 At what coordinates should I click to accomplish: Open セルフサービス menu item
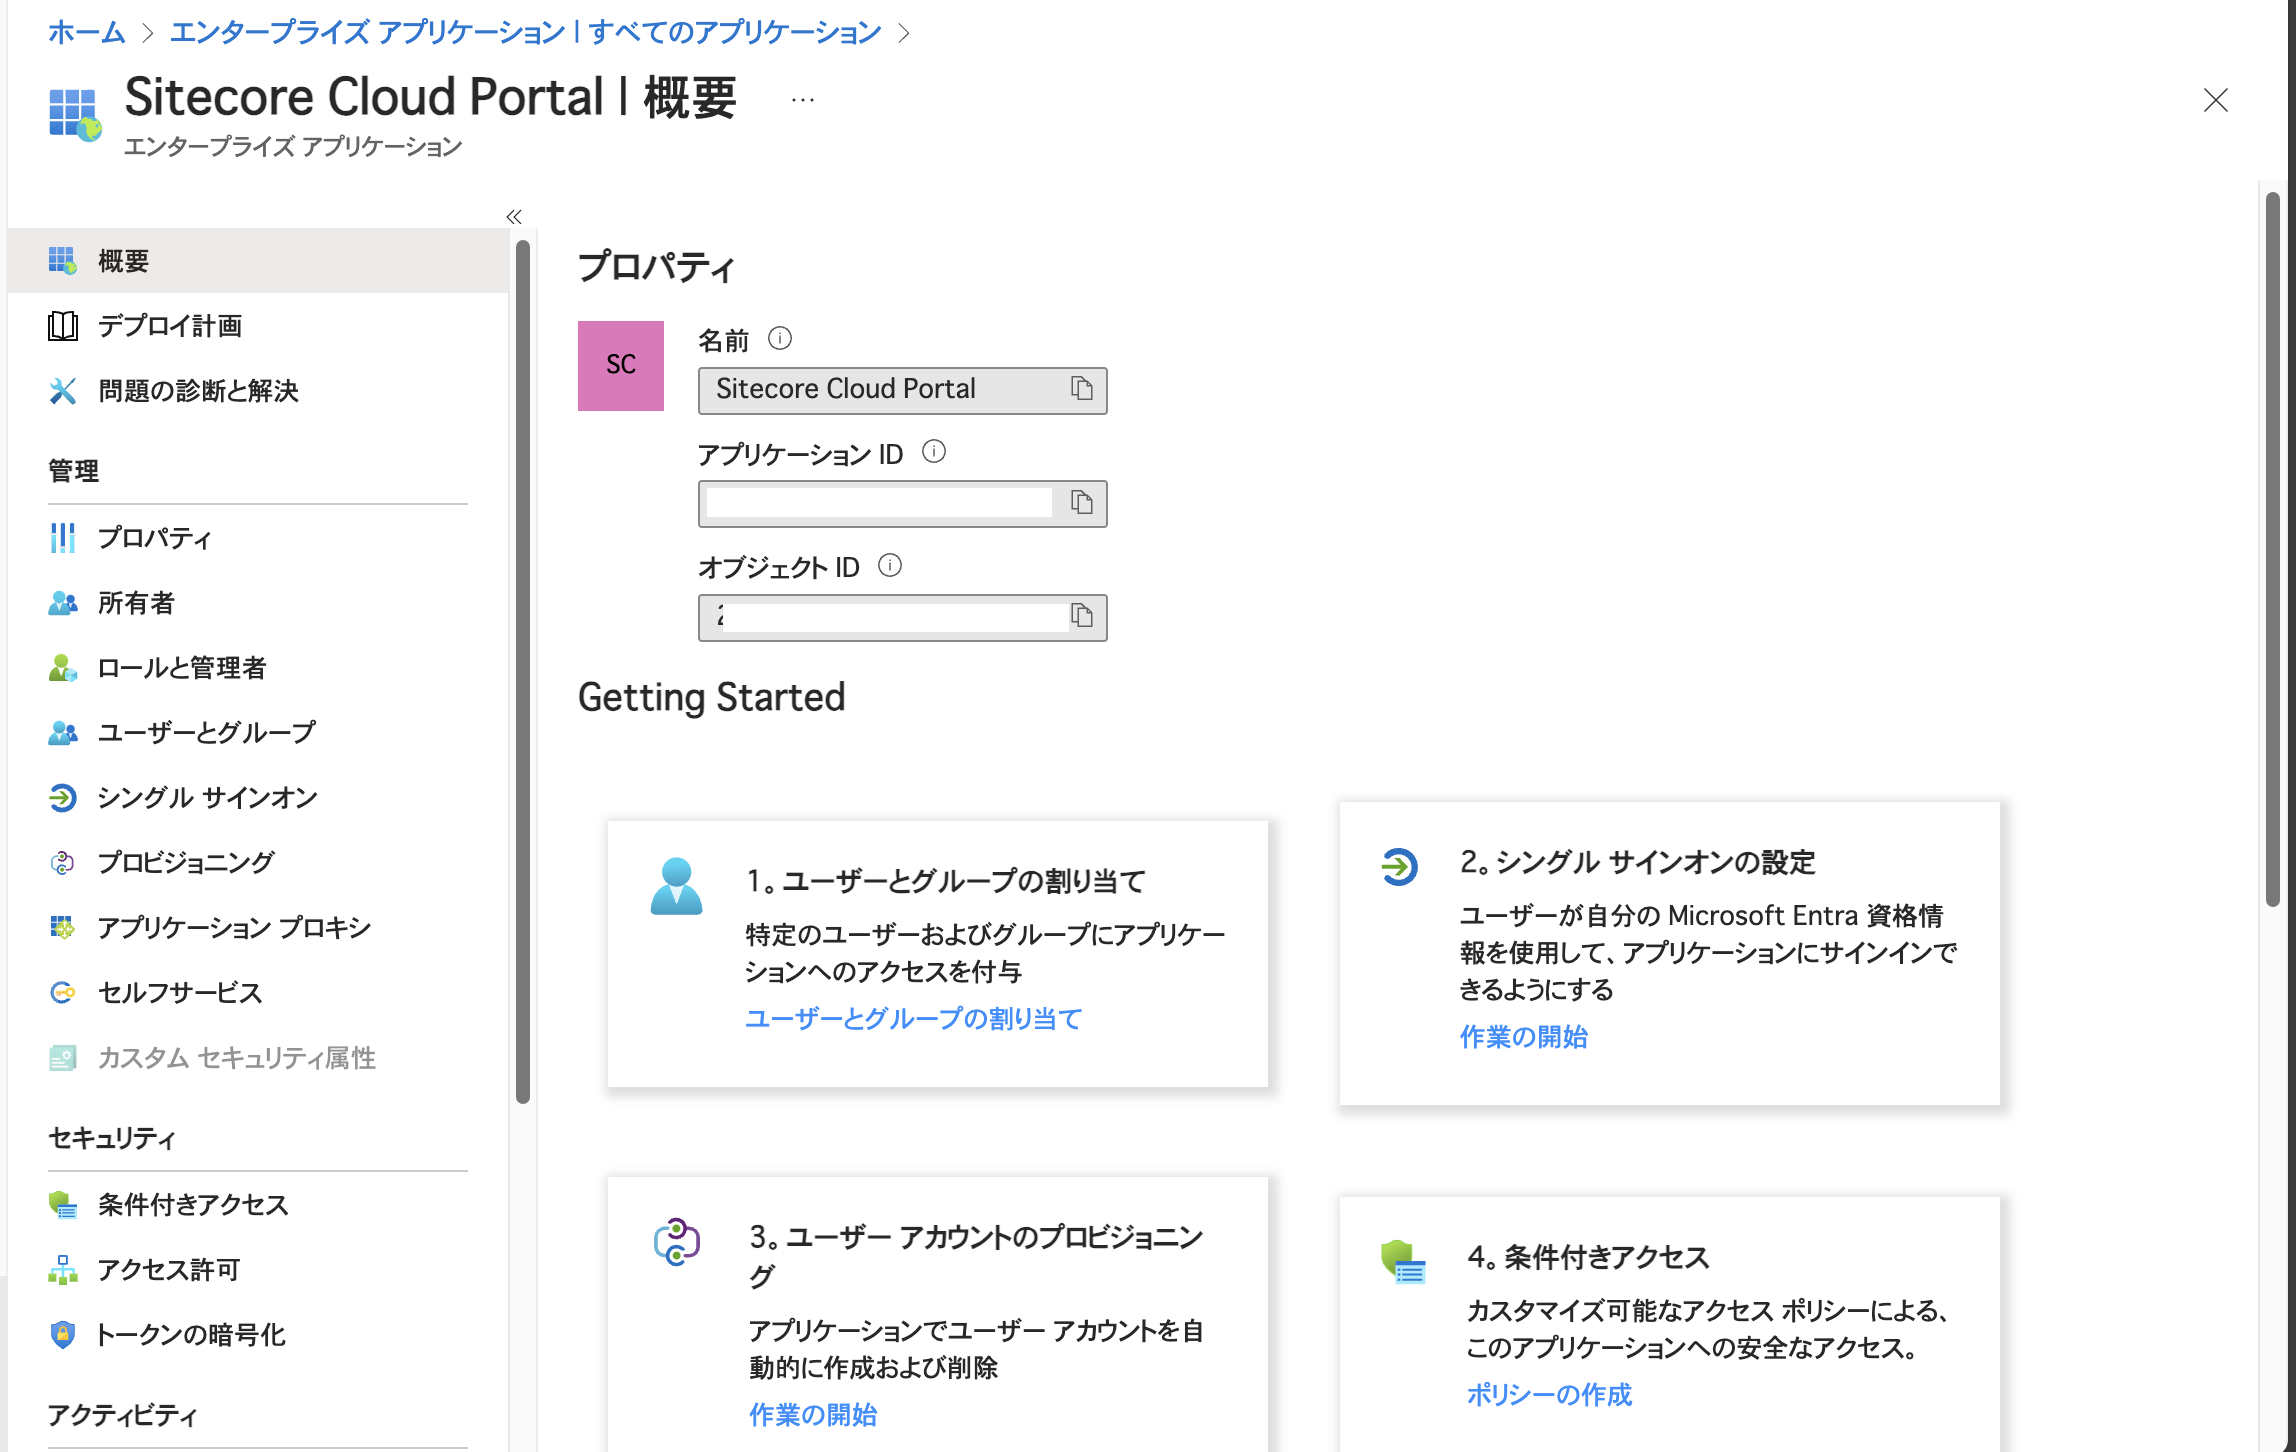(258, 993)
